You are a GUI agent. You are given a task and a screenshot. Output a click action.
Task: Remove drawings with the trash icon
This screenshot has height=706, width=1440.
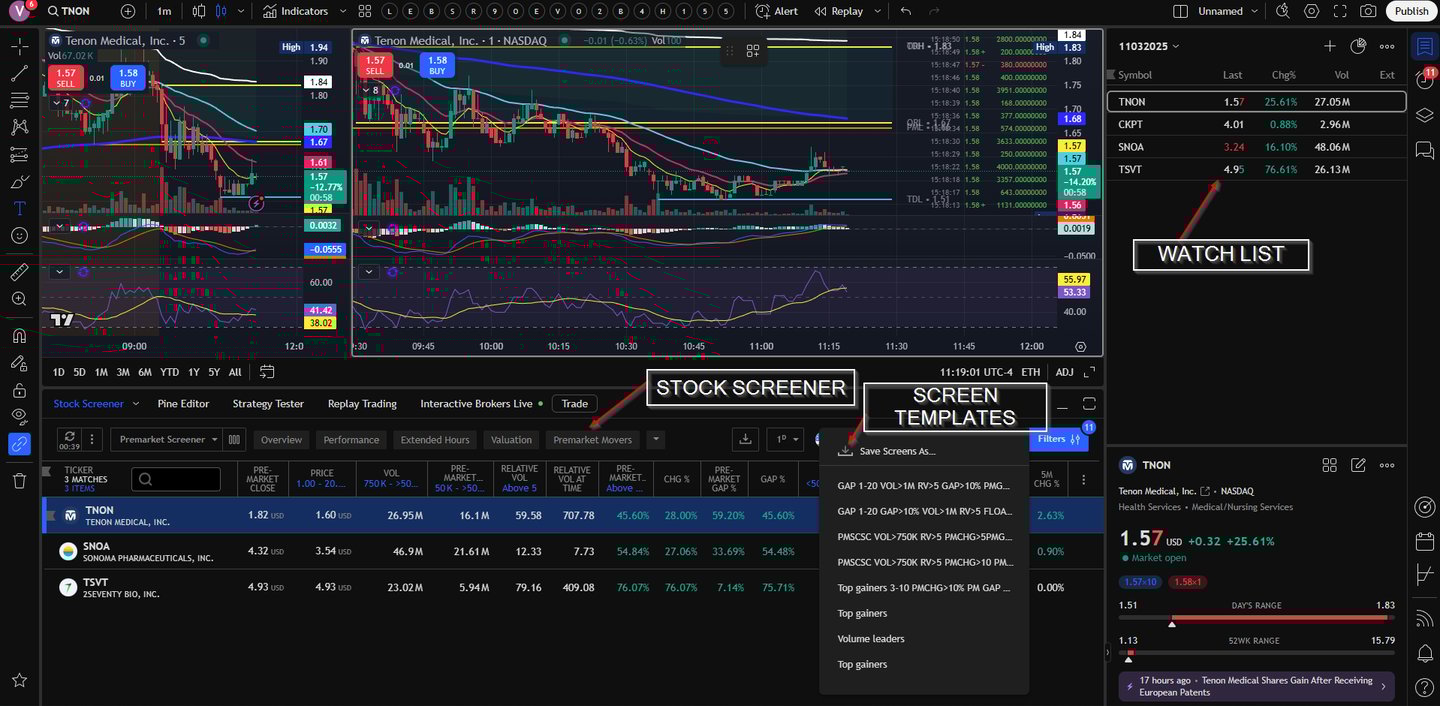[x=19, y=481]
